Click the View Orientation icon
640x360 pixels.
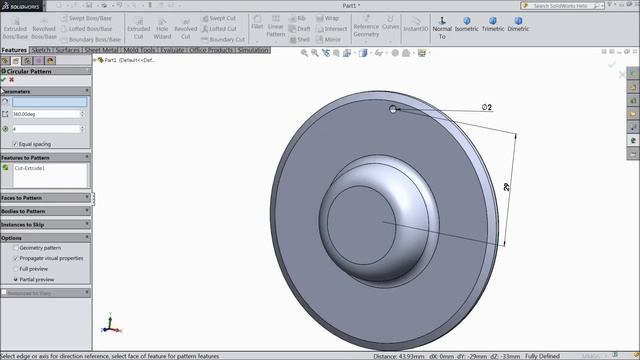(347, 53)
